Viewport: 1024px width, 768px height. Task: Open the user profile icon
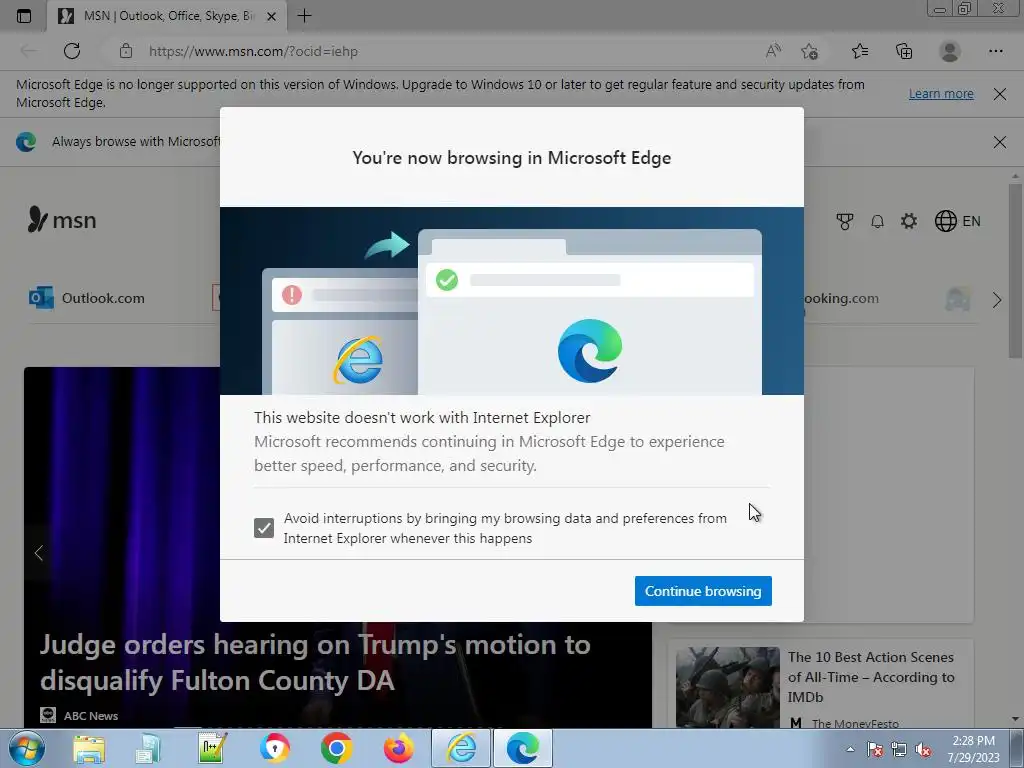click(x=950, y=51)
